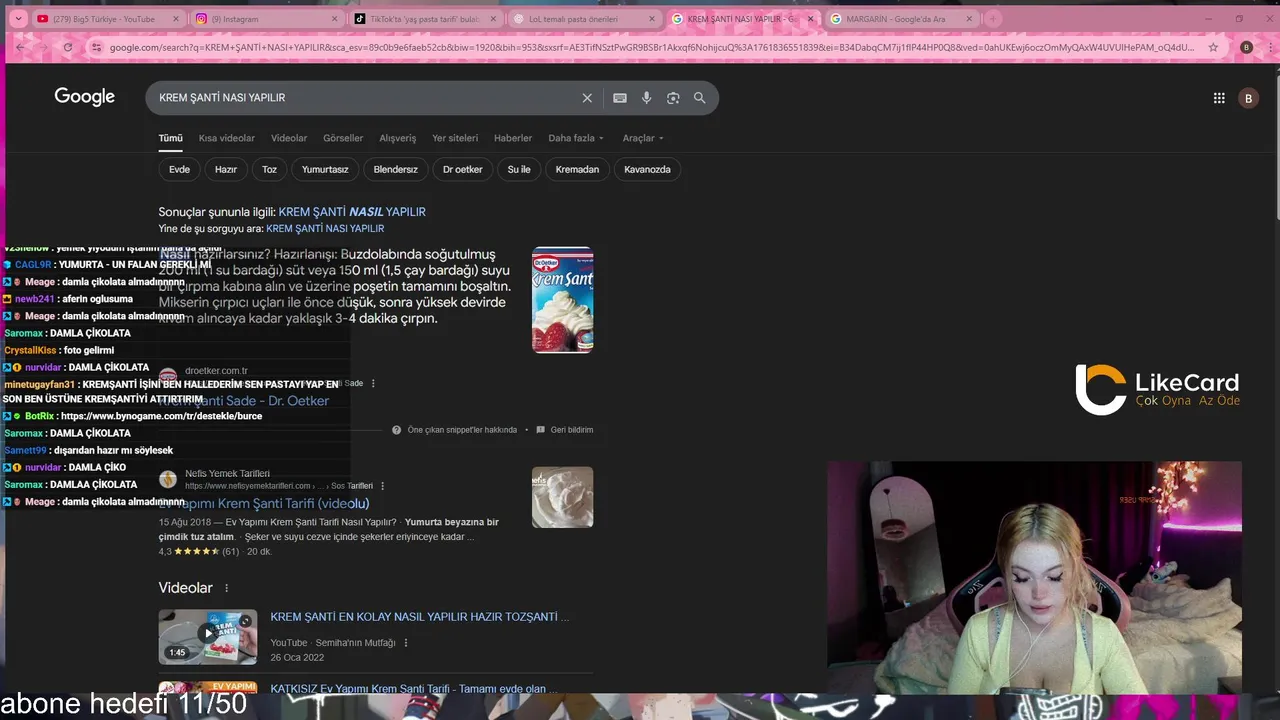1280x720 pixels.
Task: Switch to the Alışveriş tab
Action: pos(398,138)
